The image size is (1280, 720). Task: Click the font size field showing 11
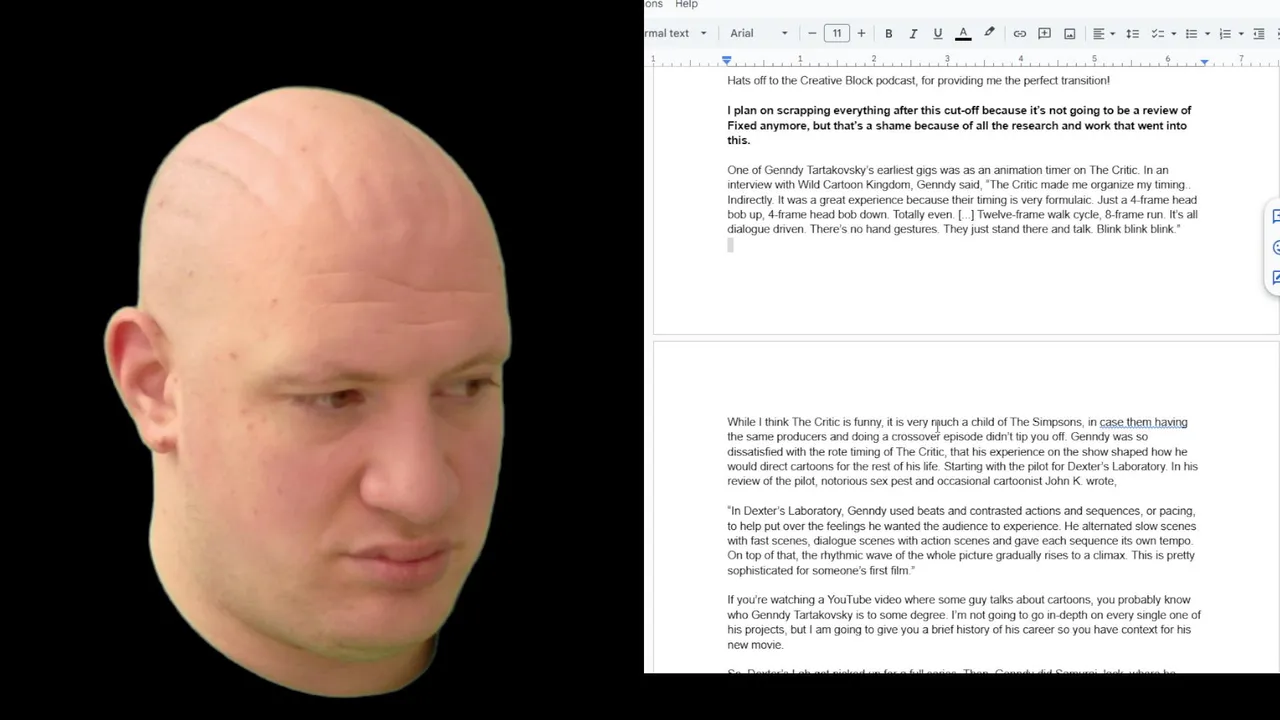837,33
